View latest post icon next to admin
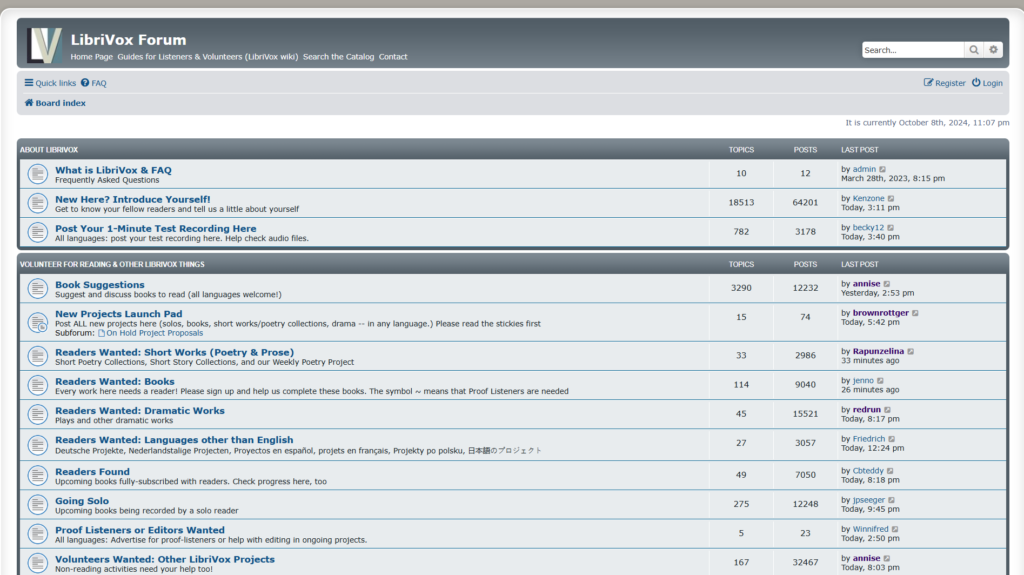Screen dimensions: 1024x575 883,169
